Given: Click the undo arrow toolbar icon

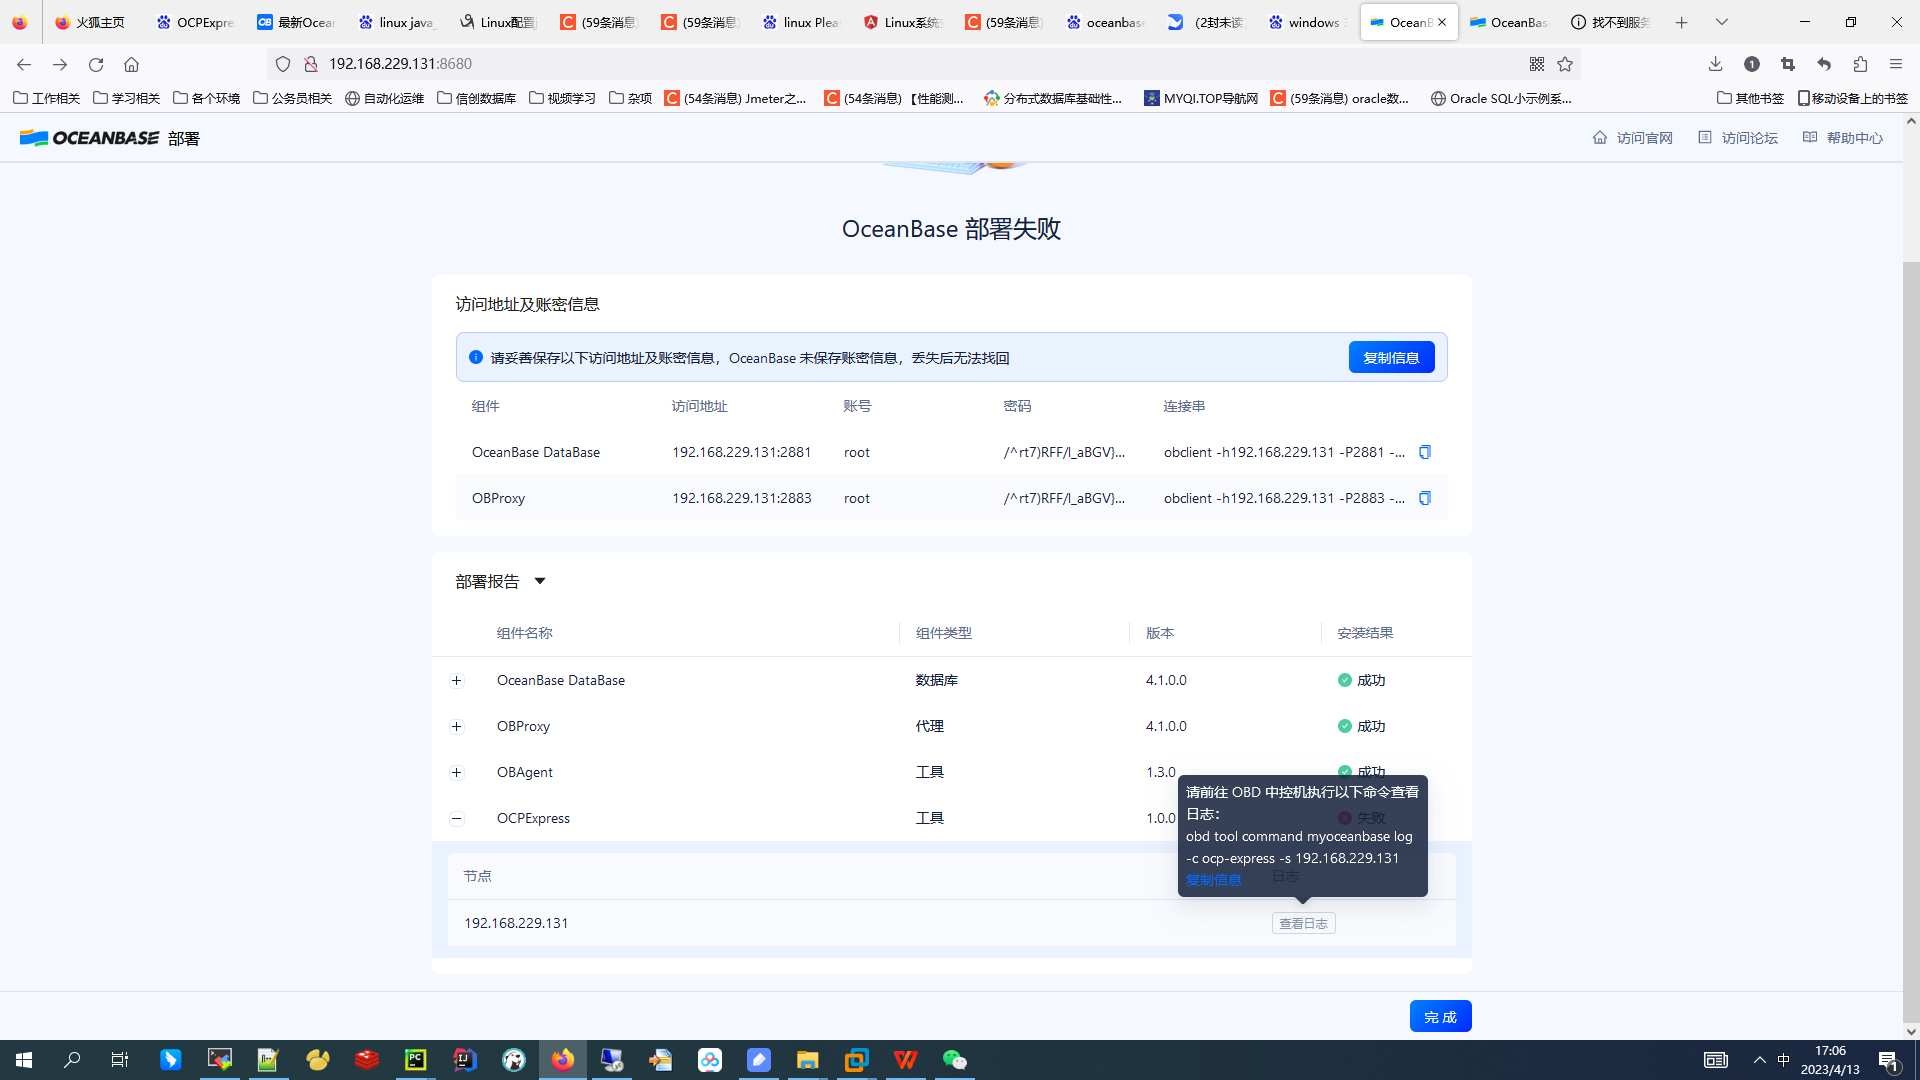Looking at the screenshot, I should click(1824, 64).
